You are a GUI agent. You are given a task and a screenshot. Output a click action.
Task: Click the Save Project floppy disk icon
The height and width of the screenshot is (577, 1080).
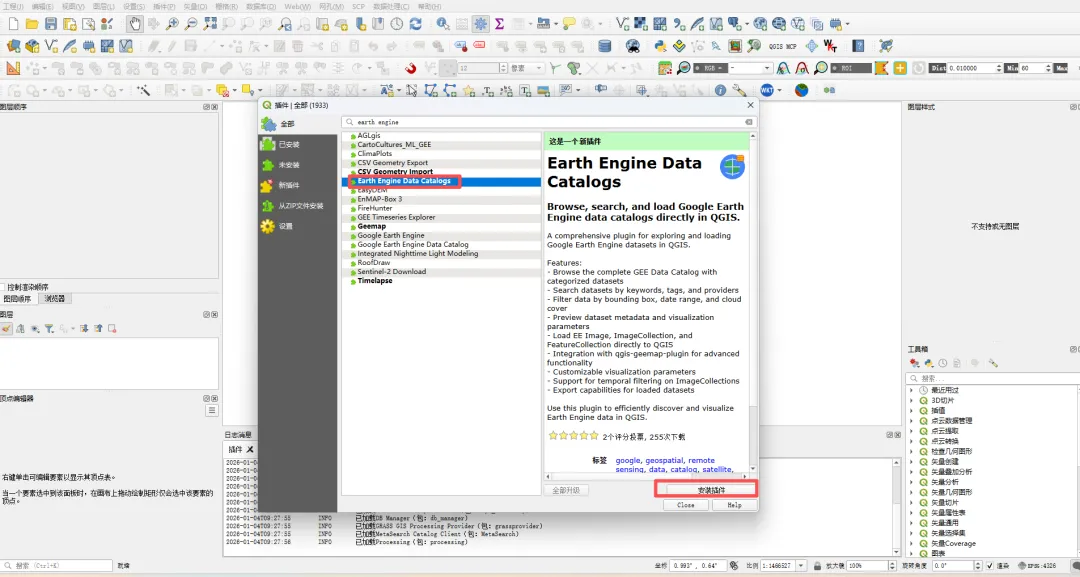coord(51,24)
